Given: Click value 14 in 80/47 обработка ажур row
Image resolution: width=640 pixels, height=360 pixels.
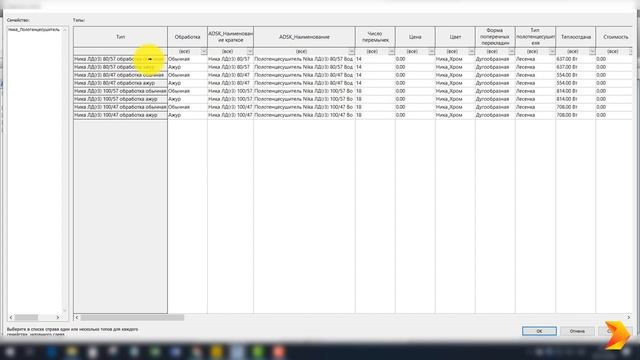Looking at the screenshot, I should click(x=375, y=83).
